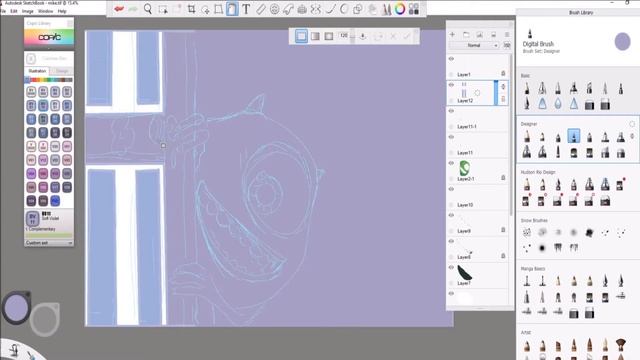The image size is (640, 360).
Task: Open the Window menu
Action: tap(45, 11)
